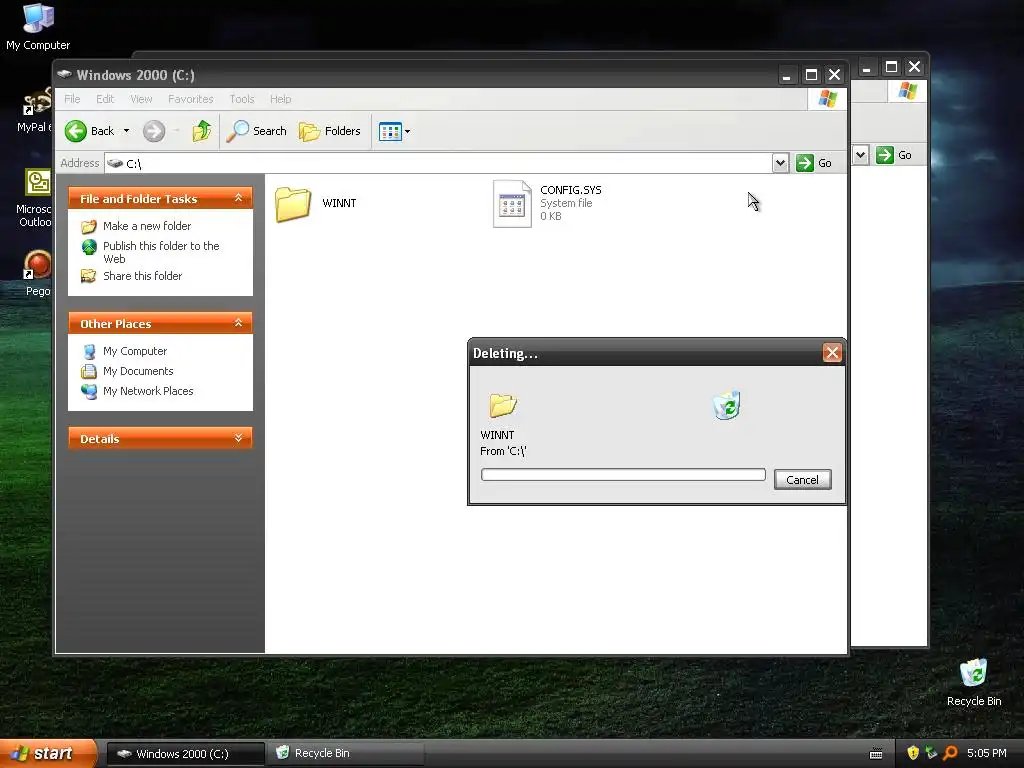Collapse the Other Places panel
Screen dimensions: 1024x768
click(238, 323)
